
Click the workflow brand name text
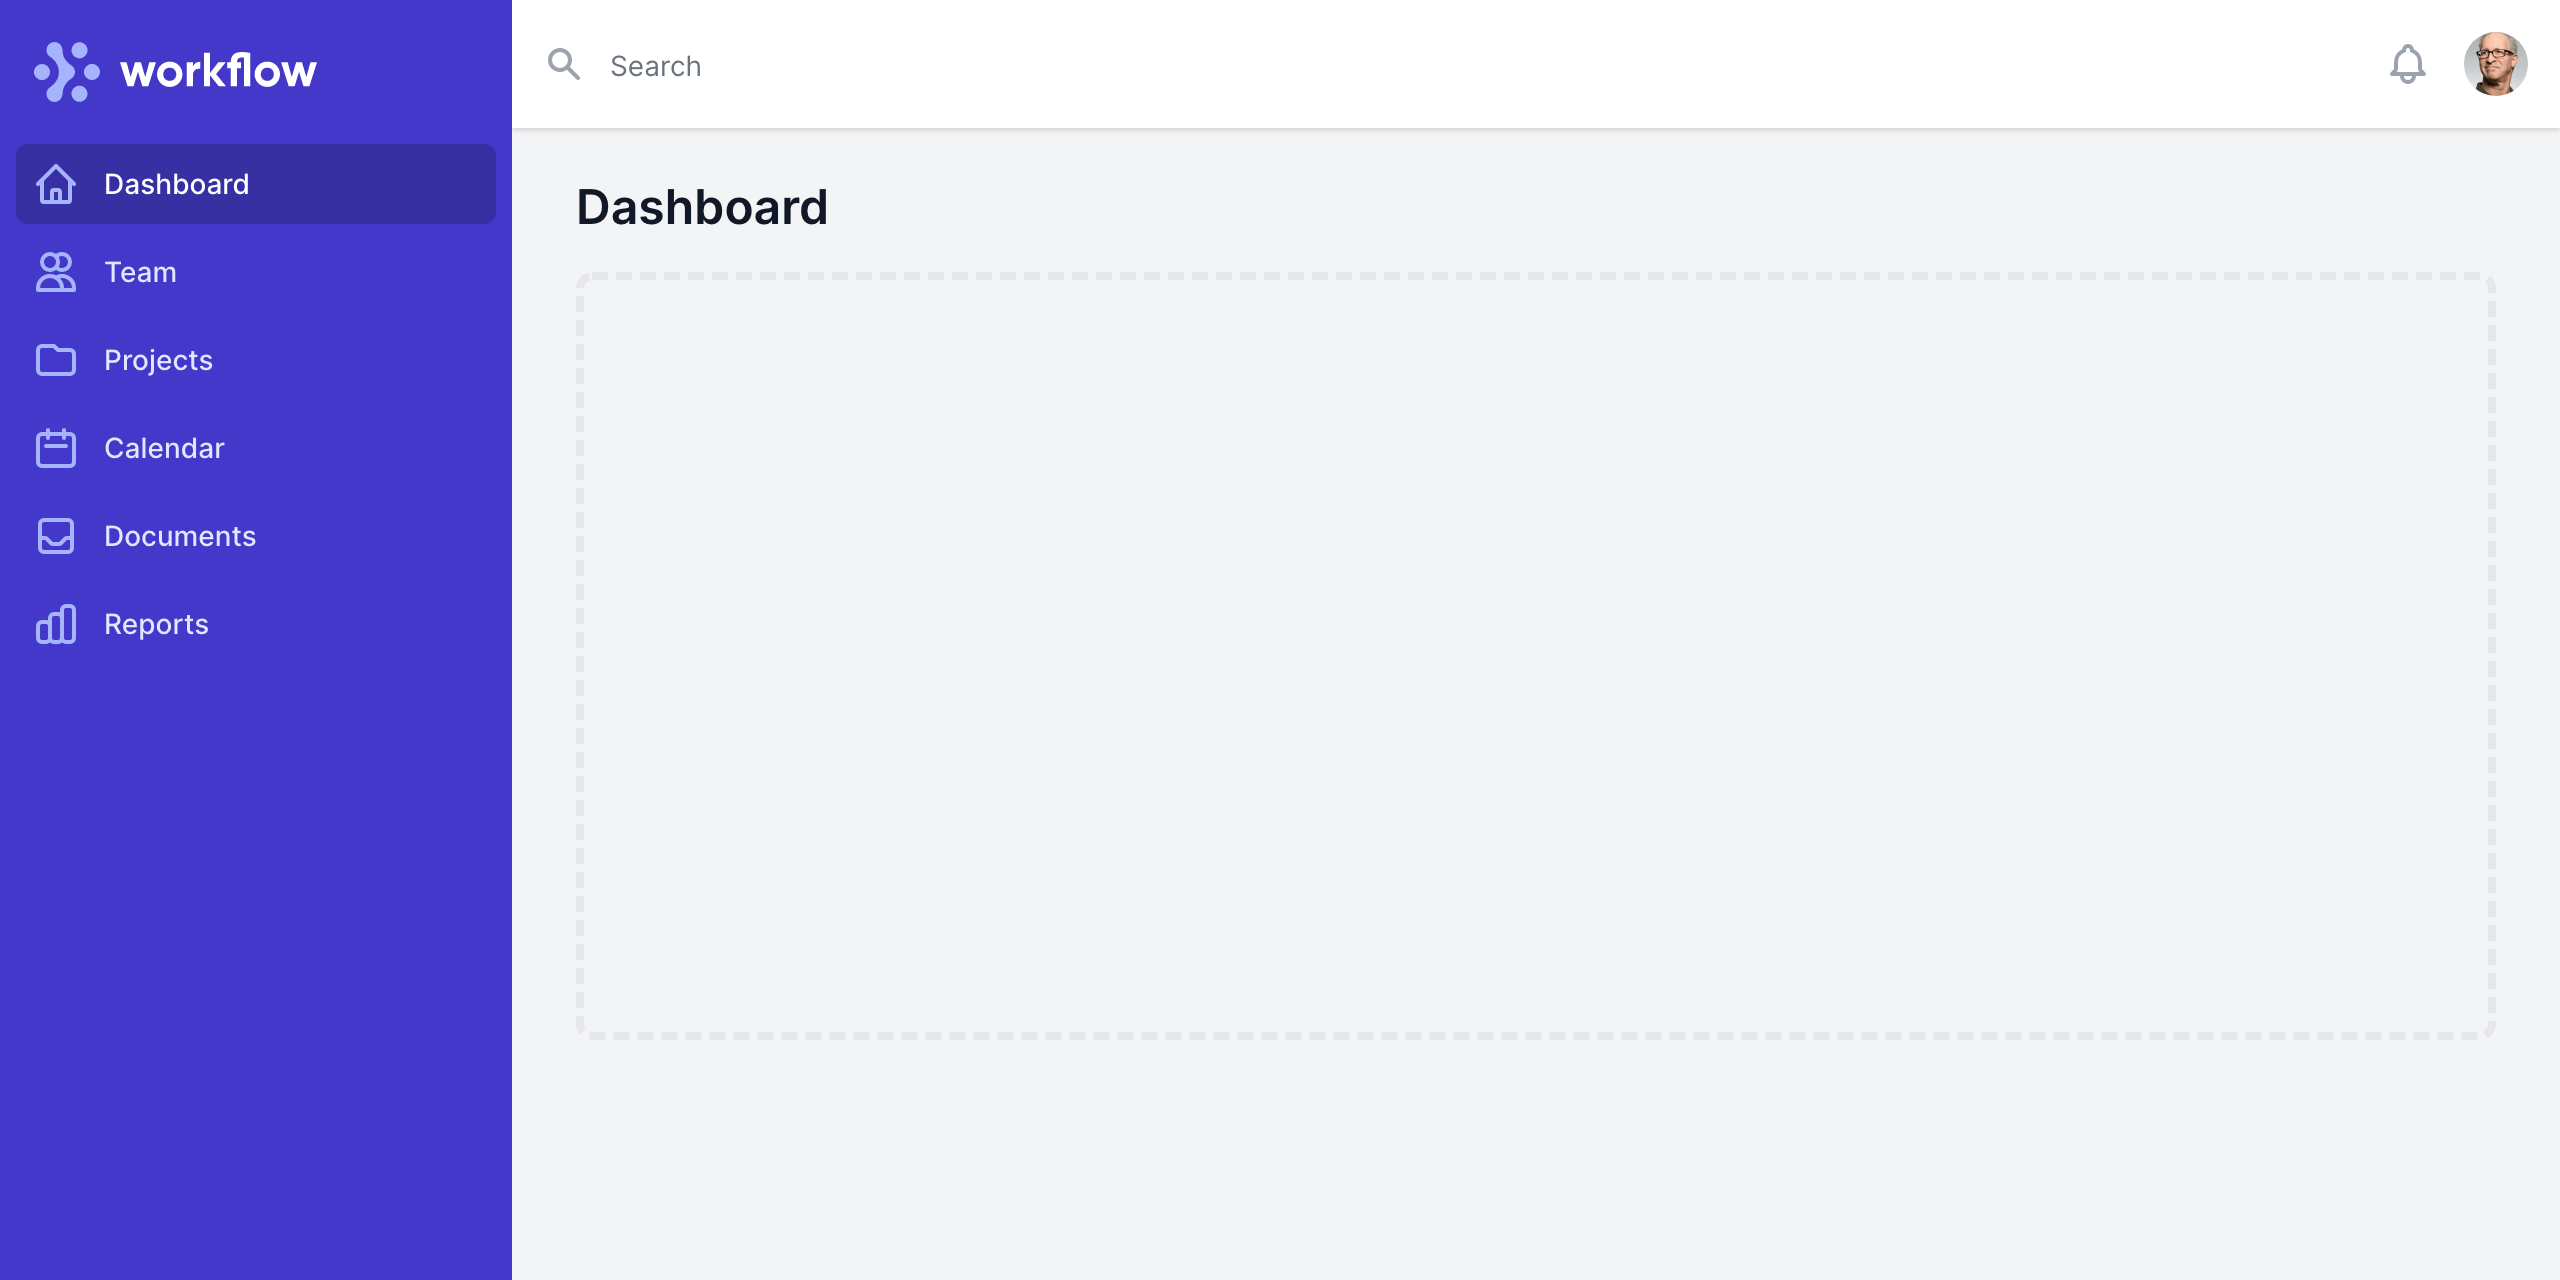(x=218, y=71)
